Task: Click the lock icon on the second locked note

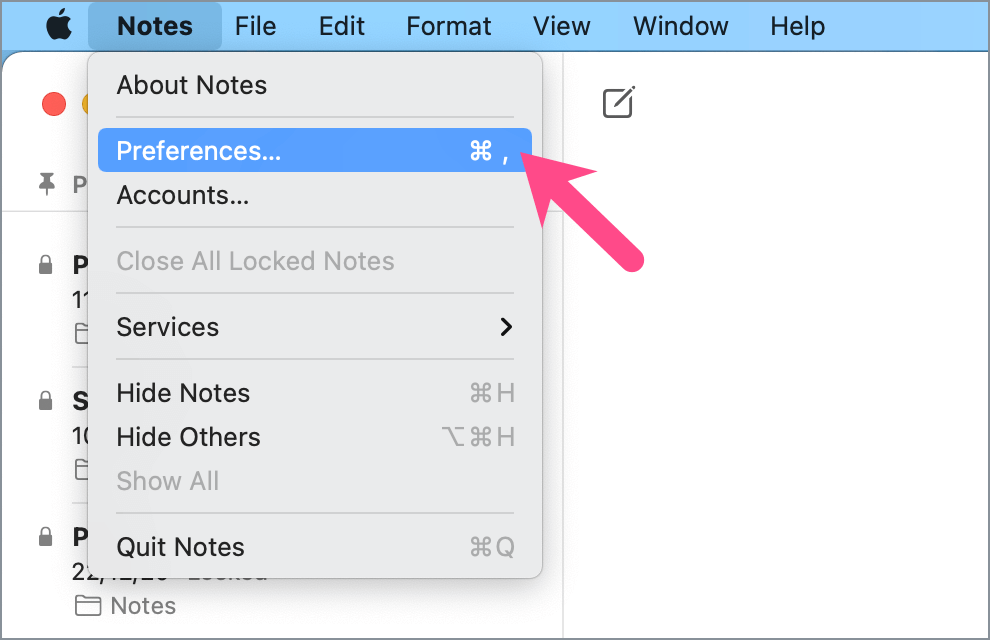Action: 45,400
